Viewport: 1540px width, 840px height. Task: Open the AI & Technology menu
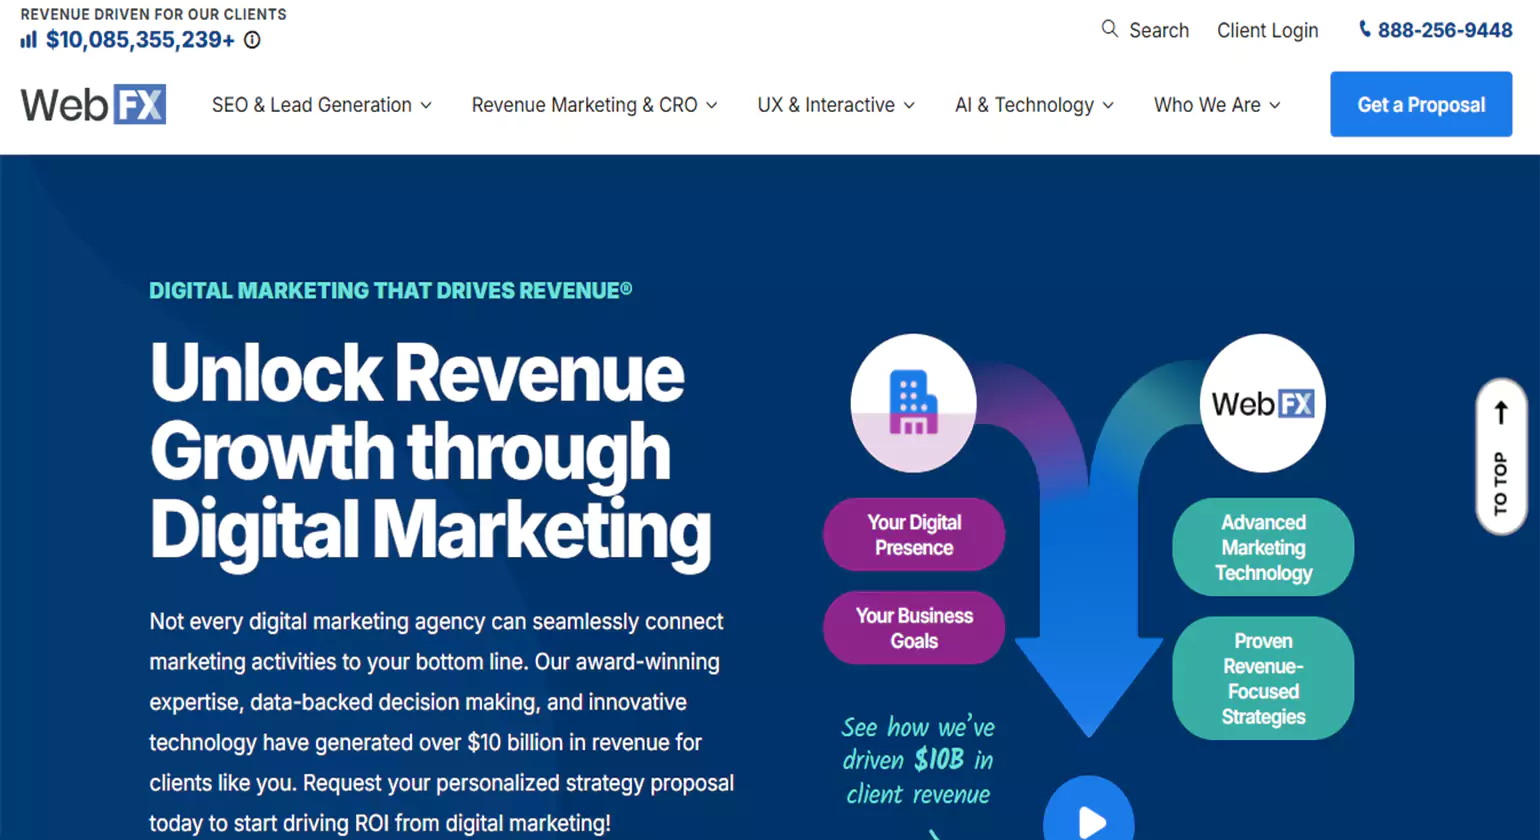coord(1033,105)
